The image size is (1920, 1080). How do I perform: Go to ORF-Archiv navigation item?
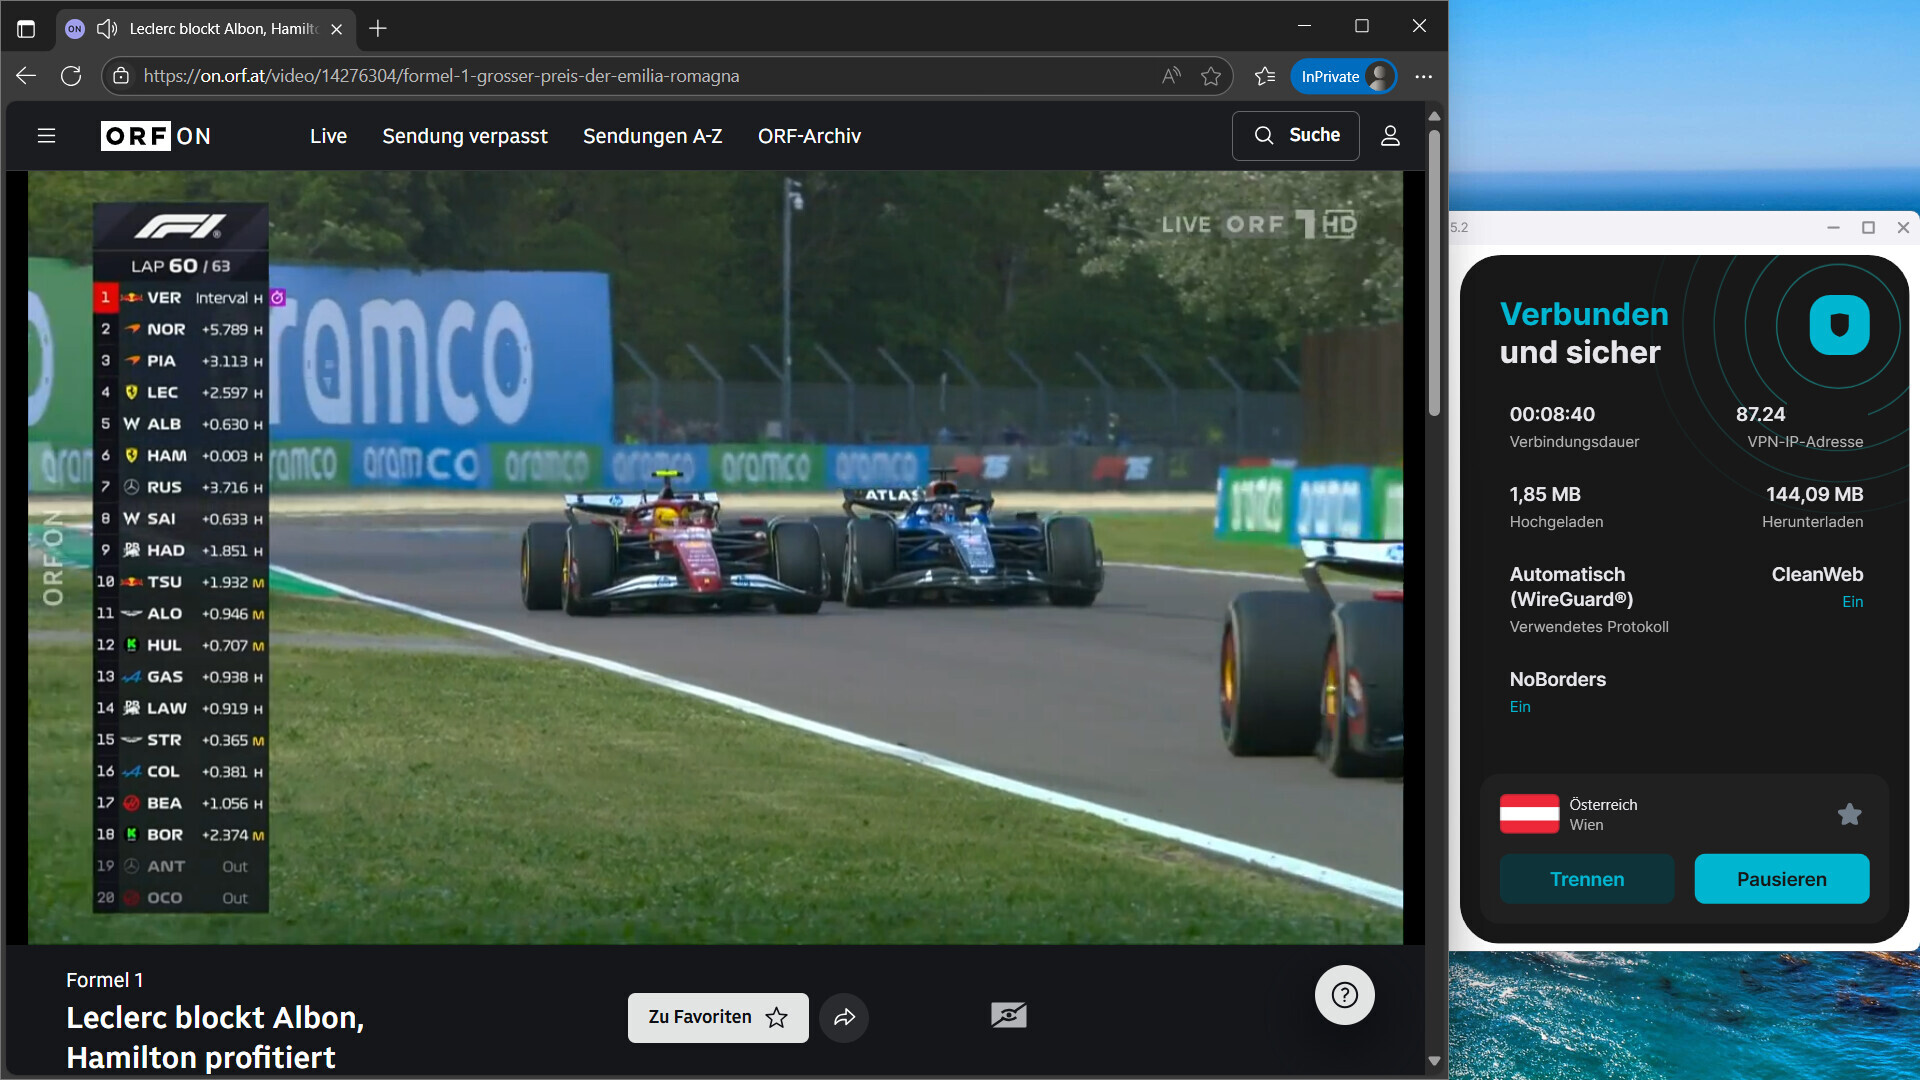809,136
